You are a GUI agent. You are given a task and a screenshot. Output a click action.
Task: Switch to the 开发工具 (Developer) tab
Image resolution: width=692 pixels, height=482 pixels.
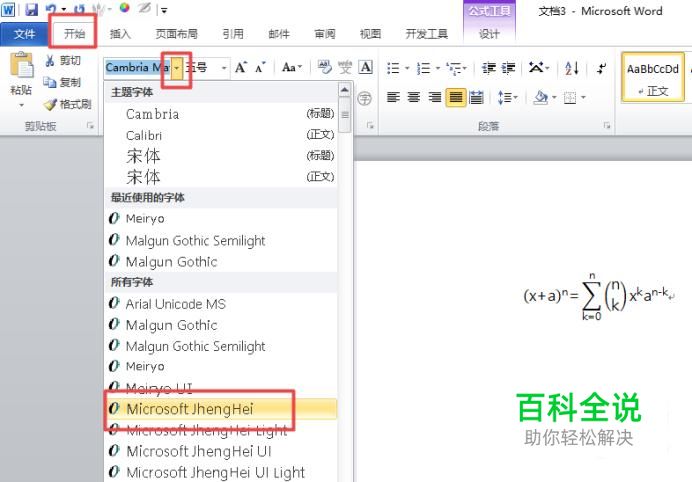click(426, 34)
